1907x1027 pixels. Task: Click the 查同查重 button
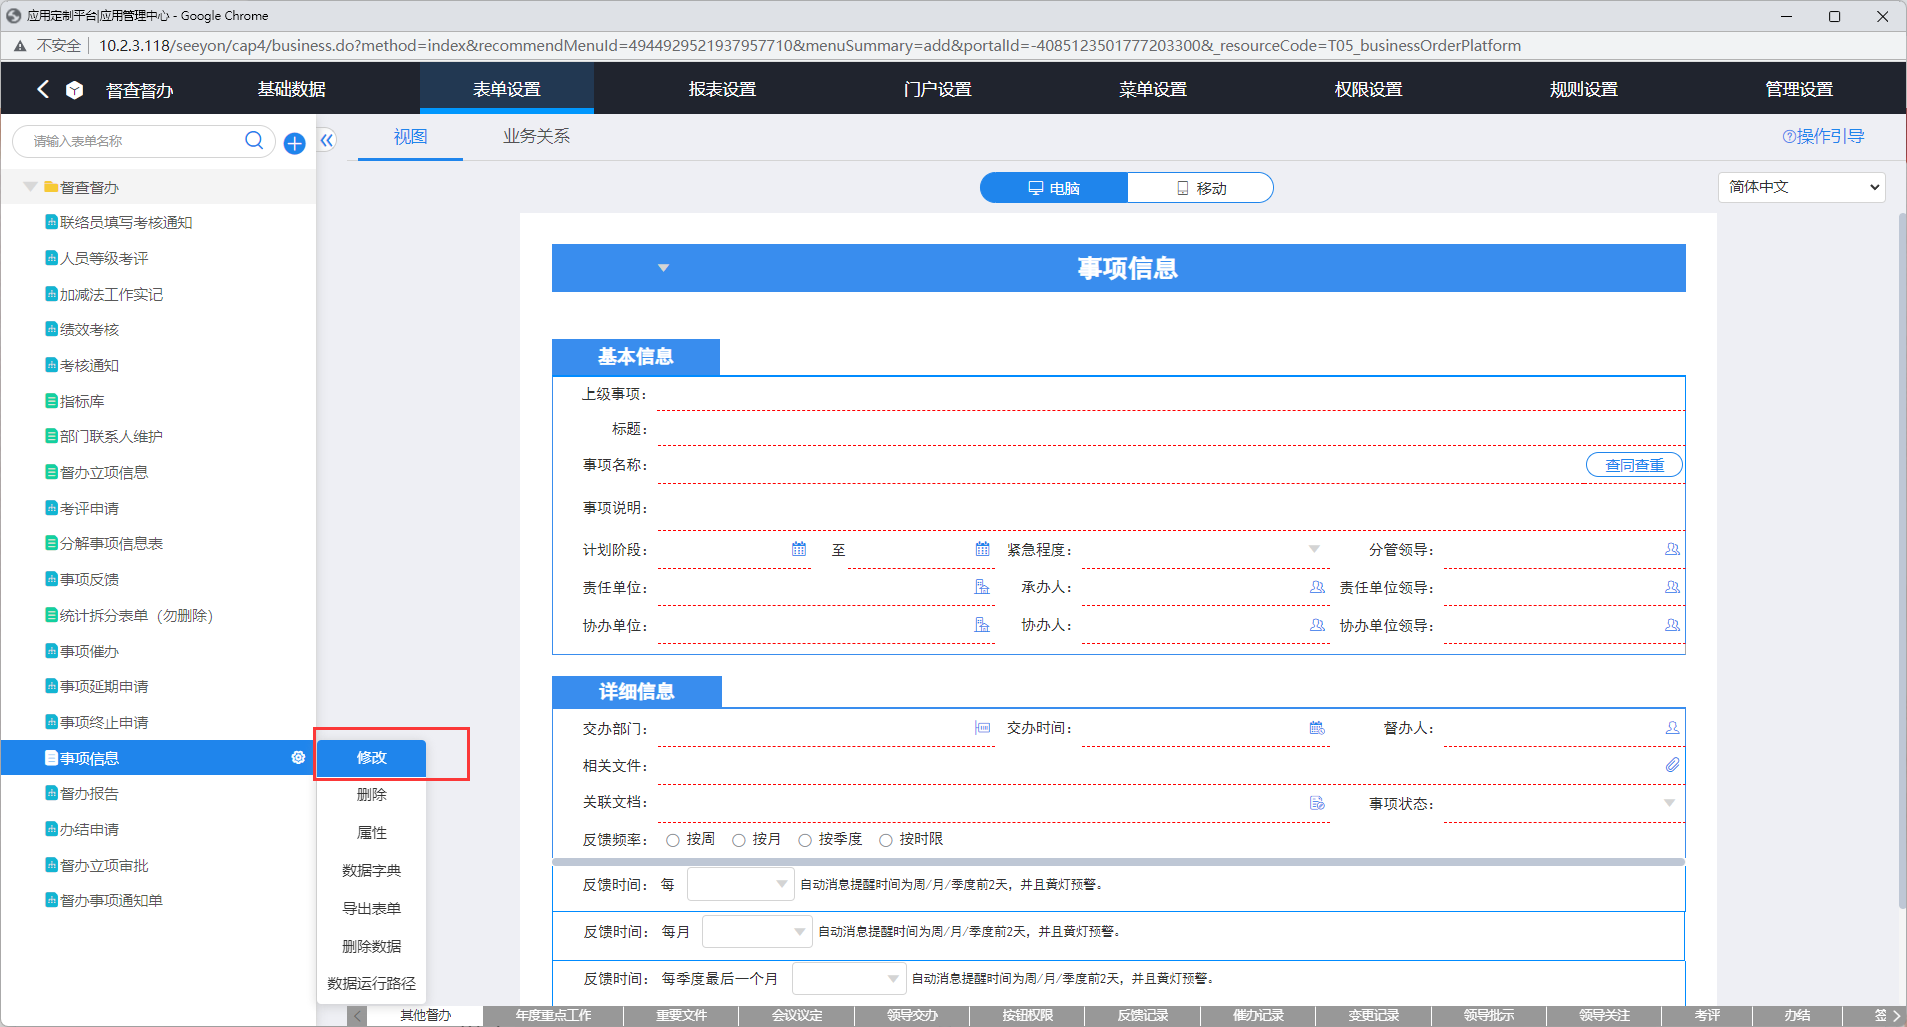click(x=1634, y=465)
